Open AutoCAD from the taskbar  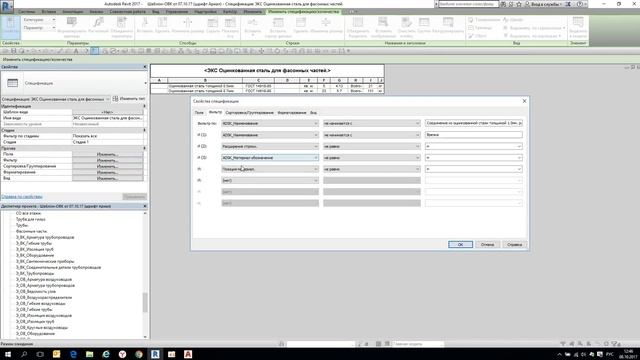[188, 354]
